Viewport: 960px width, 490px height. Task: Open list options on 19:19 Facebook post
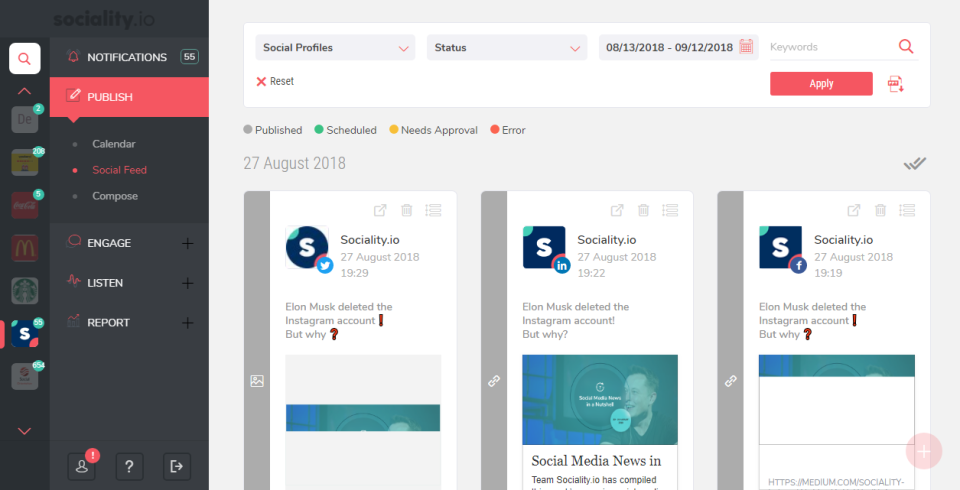907,210
